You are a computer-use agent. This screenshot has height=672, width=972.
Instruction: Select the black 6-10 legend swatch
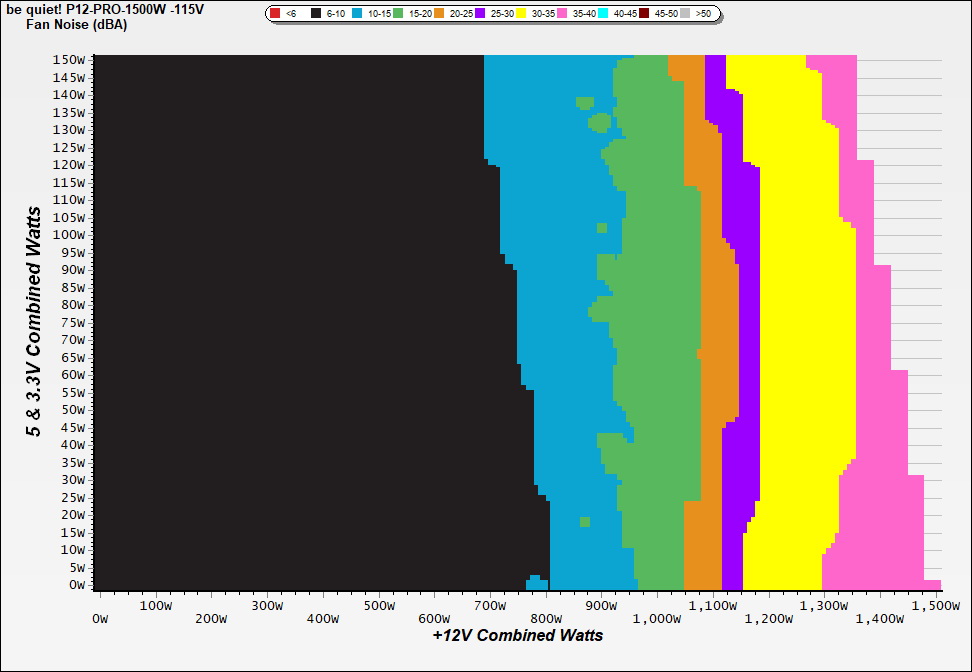pos(316,14)
